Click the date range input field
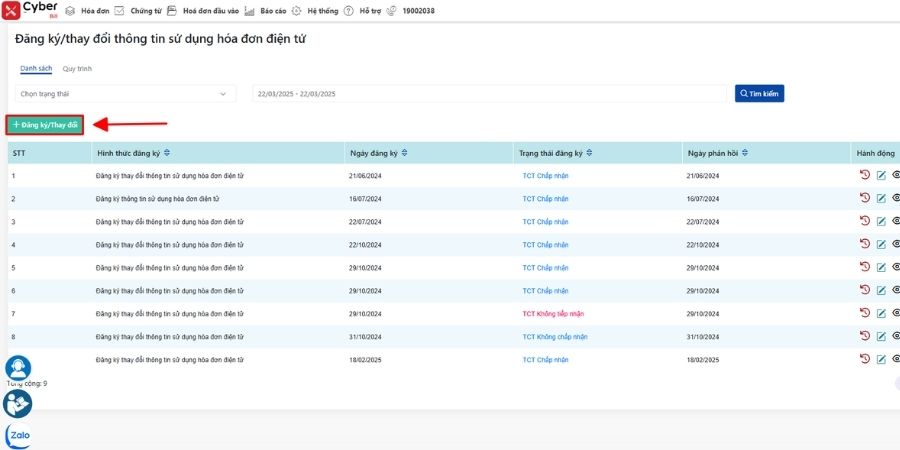Viewport: 900px width, 450px height. pyautogui.click(x=488, y=94)
